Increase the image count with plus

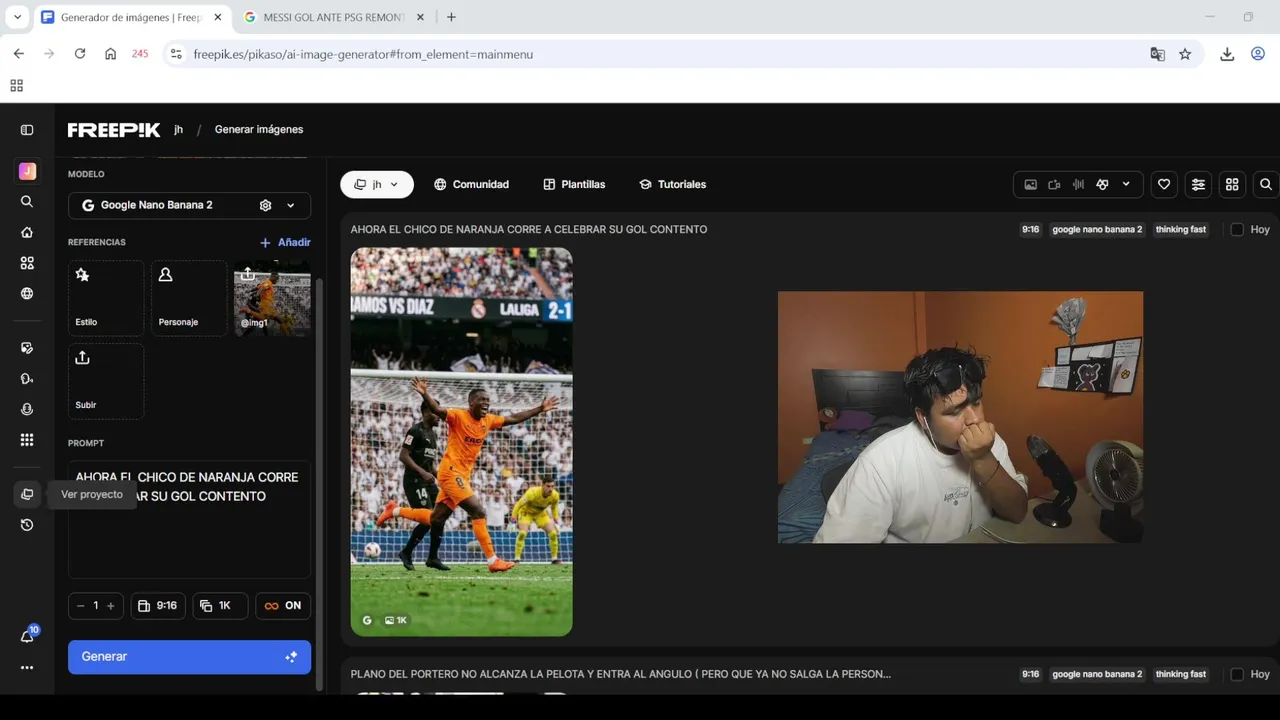[x=110, y=606]
